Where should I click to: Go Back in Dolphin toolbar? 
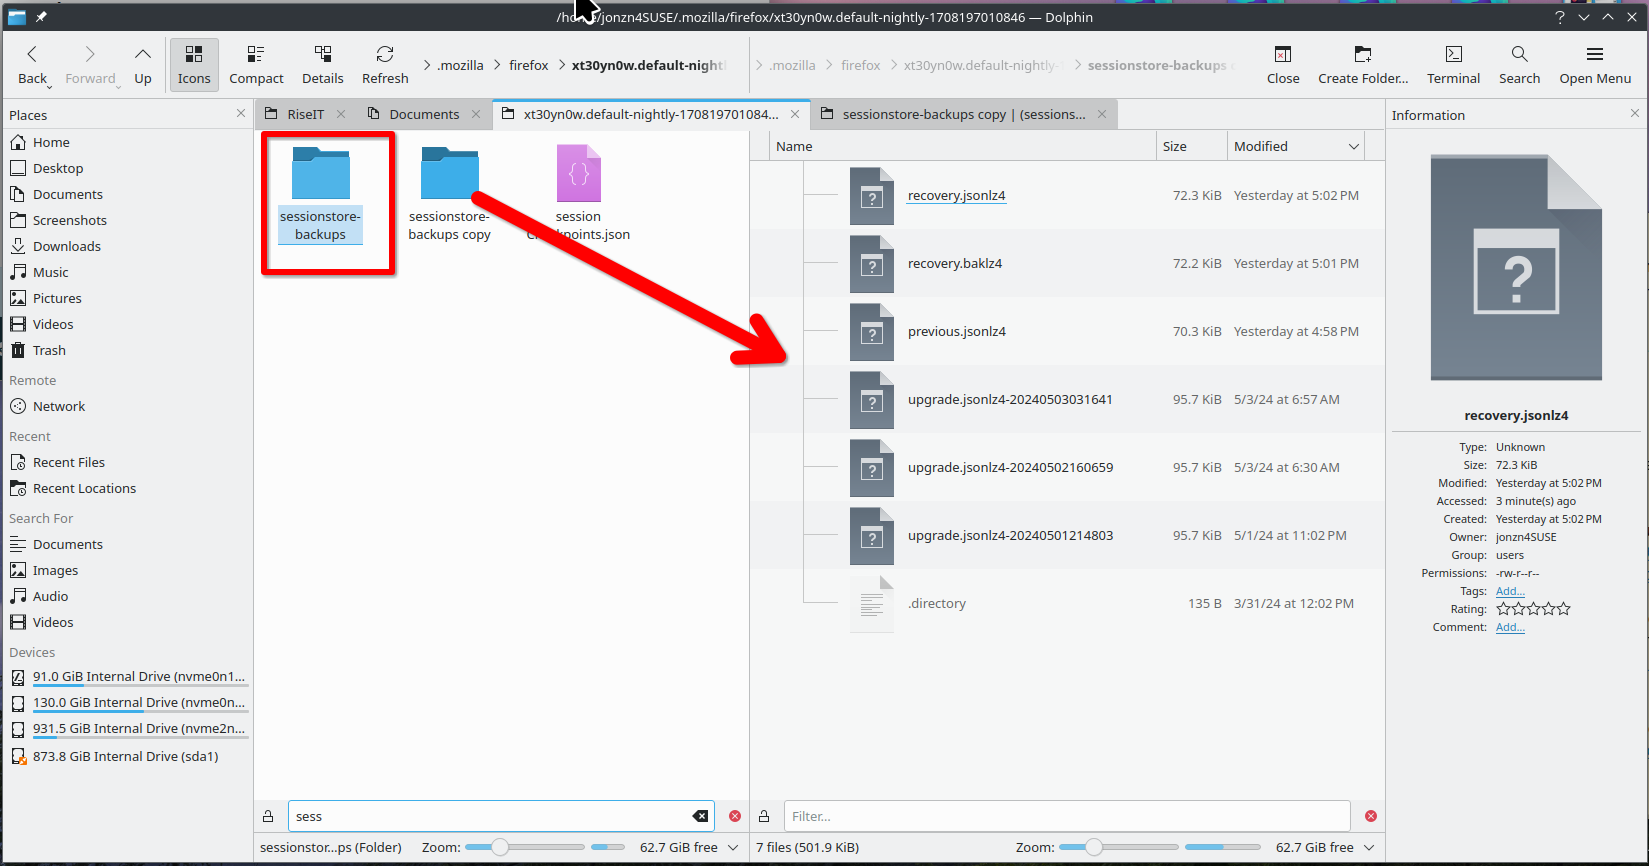[32, 65]
